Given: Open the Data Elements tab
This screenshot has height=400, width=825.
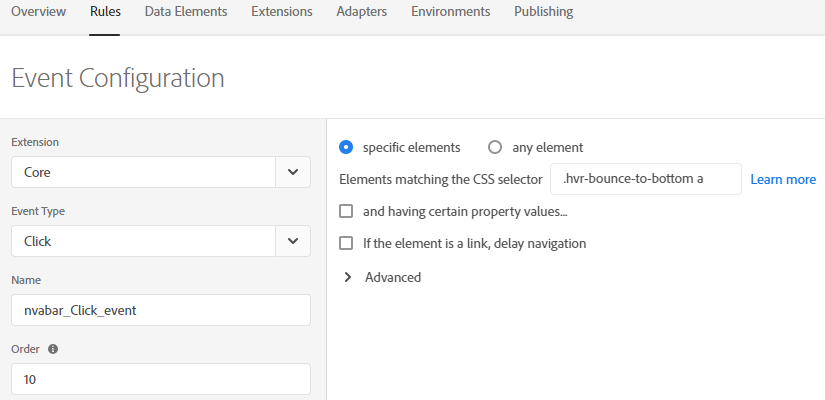Looking at the screenshot, I should (185, 12).
